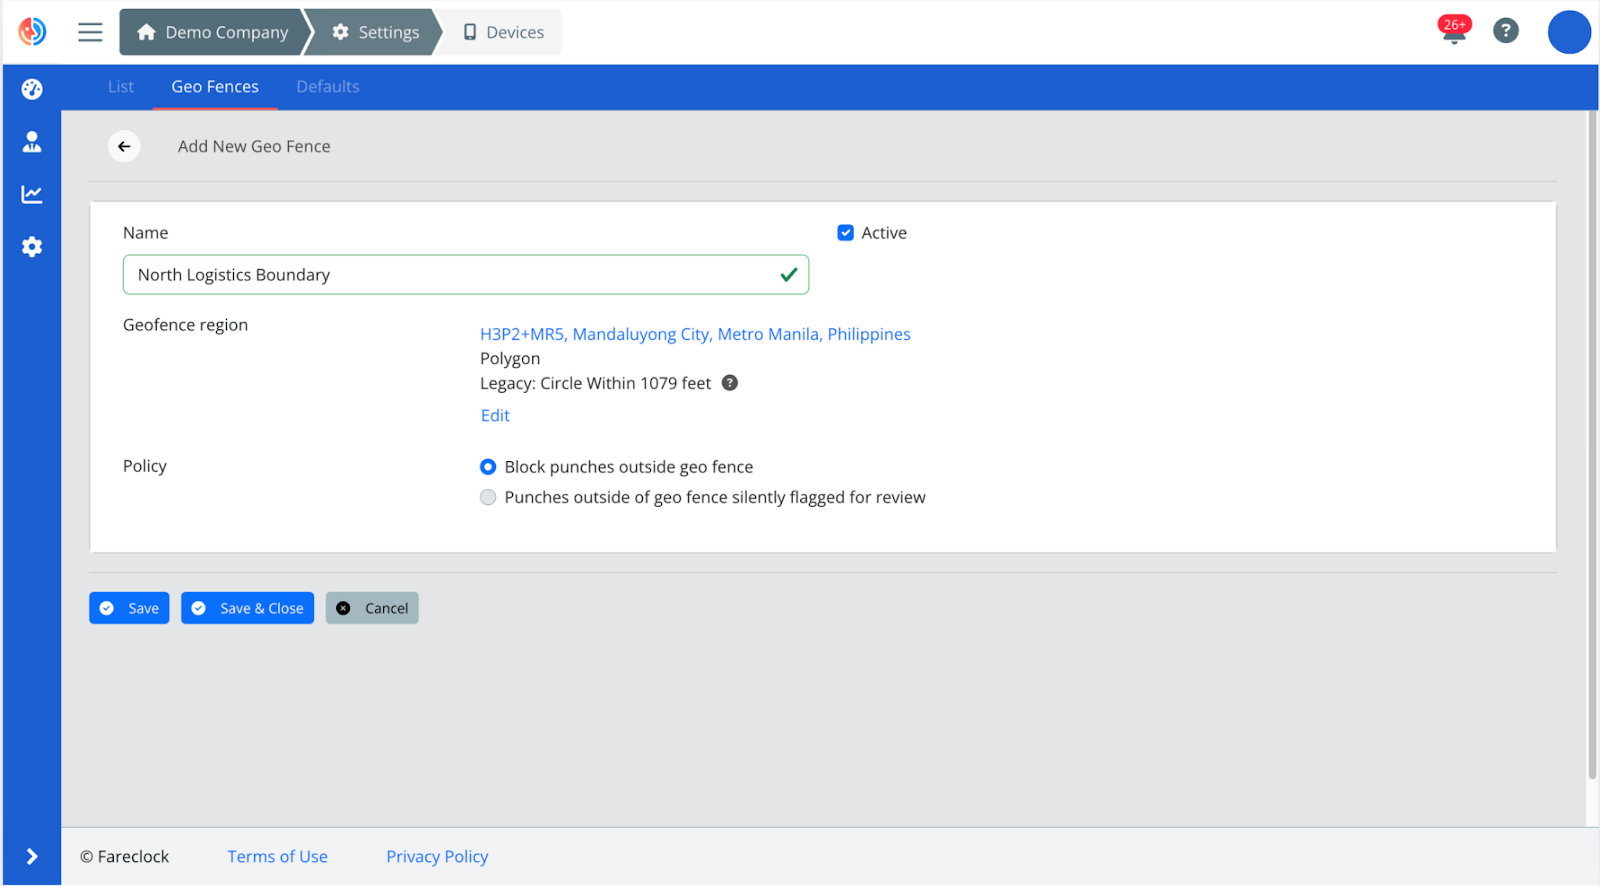The height and width of the screenshot is (886, 1600).
Task: Show the legacy circle help tooltip icon
Action: (730, 383)
